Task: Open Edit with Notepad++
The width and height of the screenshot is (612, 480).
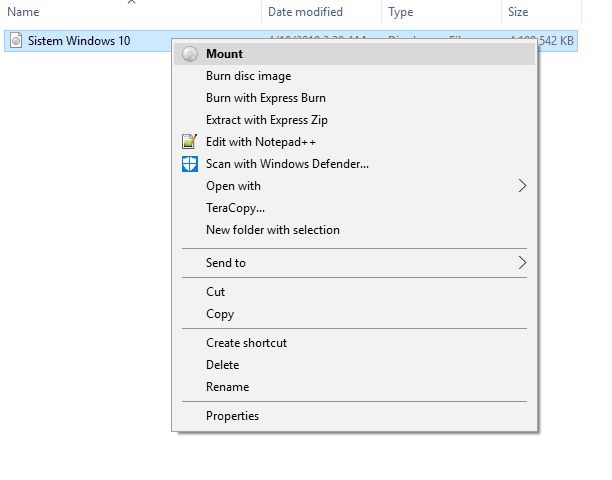Action: click(x=354, y=142)
